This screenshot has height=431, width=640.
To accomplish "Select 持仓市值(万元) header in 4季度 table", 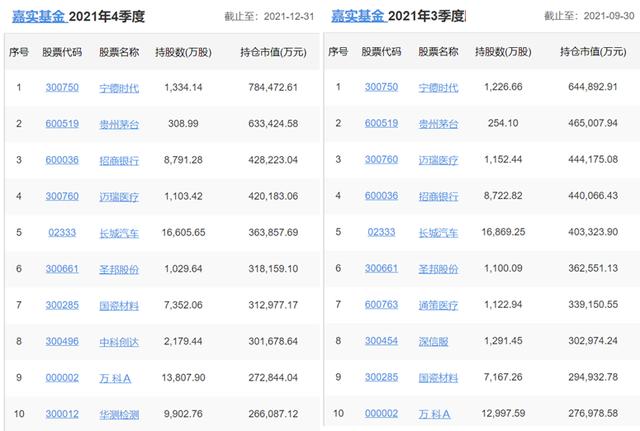I will 273,52.
